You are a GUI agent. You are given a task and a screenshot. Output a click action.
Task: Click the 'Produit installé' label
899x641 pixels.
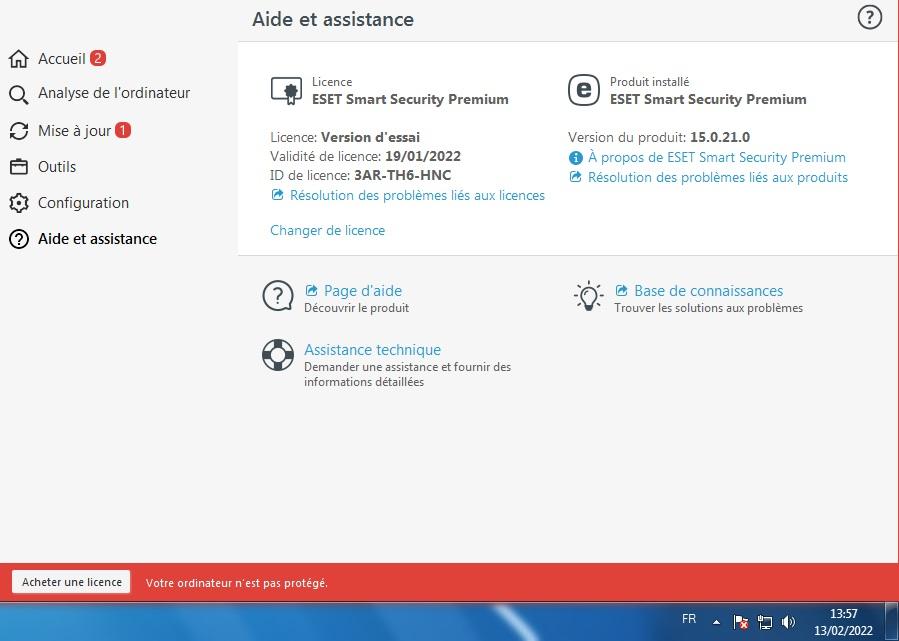tap(650, 82)
